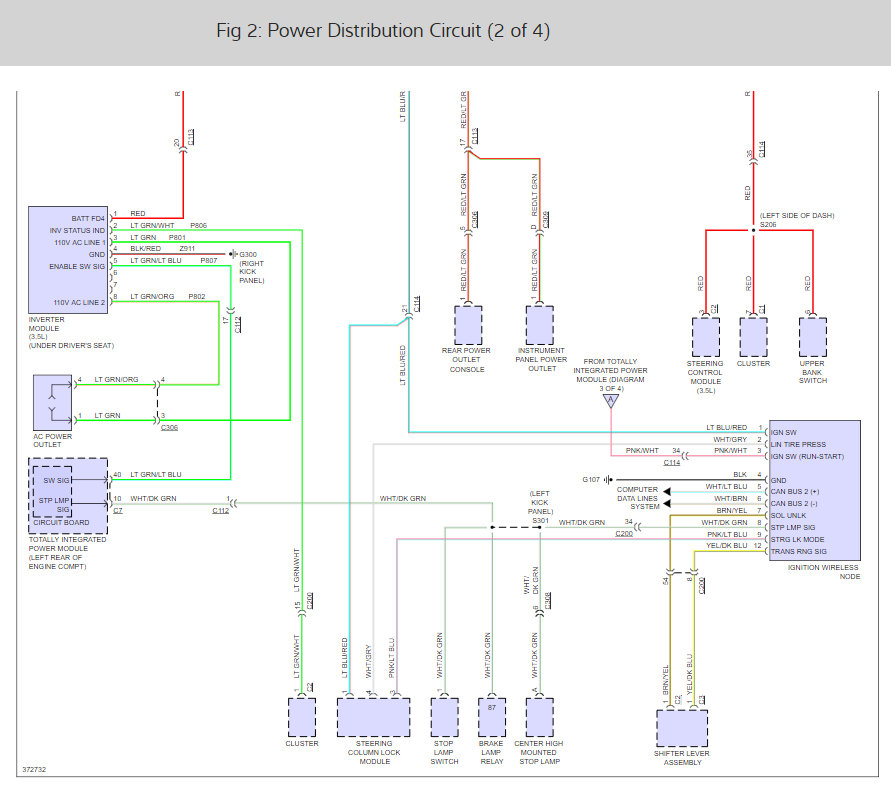
Task: Click the IGN SW pin on Ignition Wireless Node
Action: point(784,432)
